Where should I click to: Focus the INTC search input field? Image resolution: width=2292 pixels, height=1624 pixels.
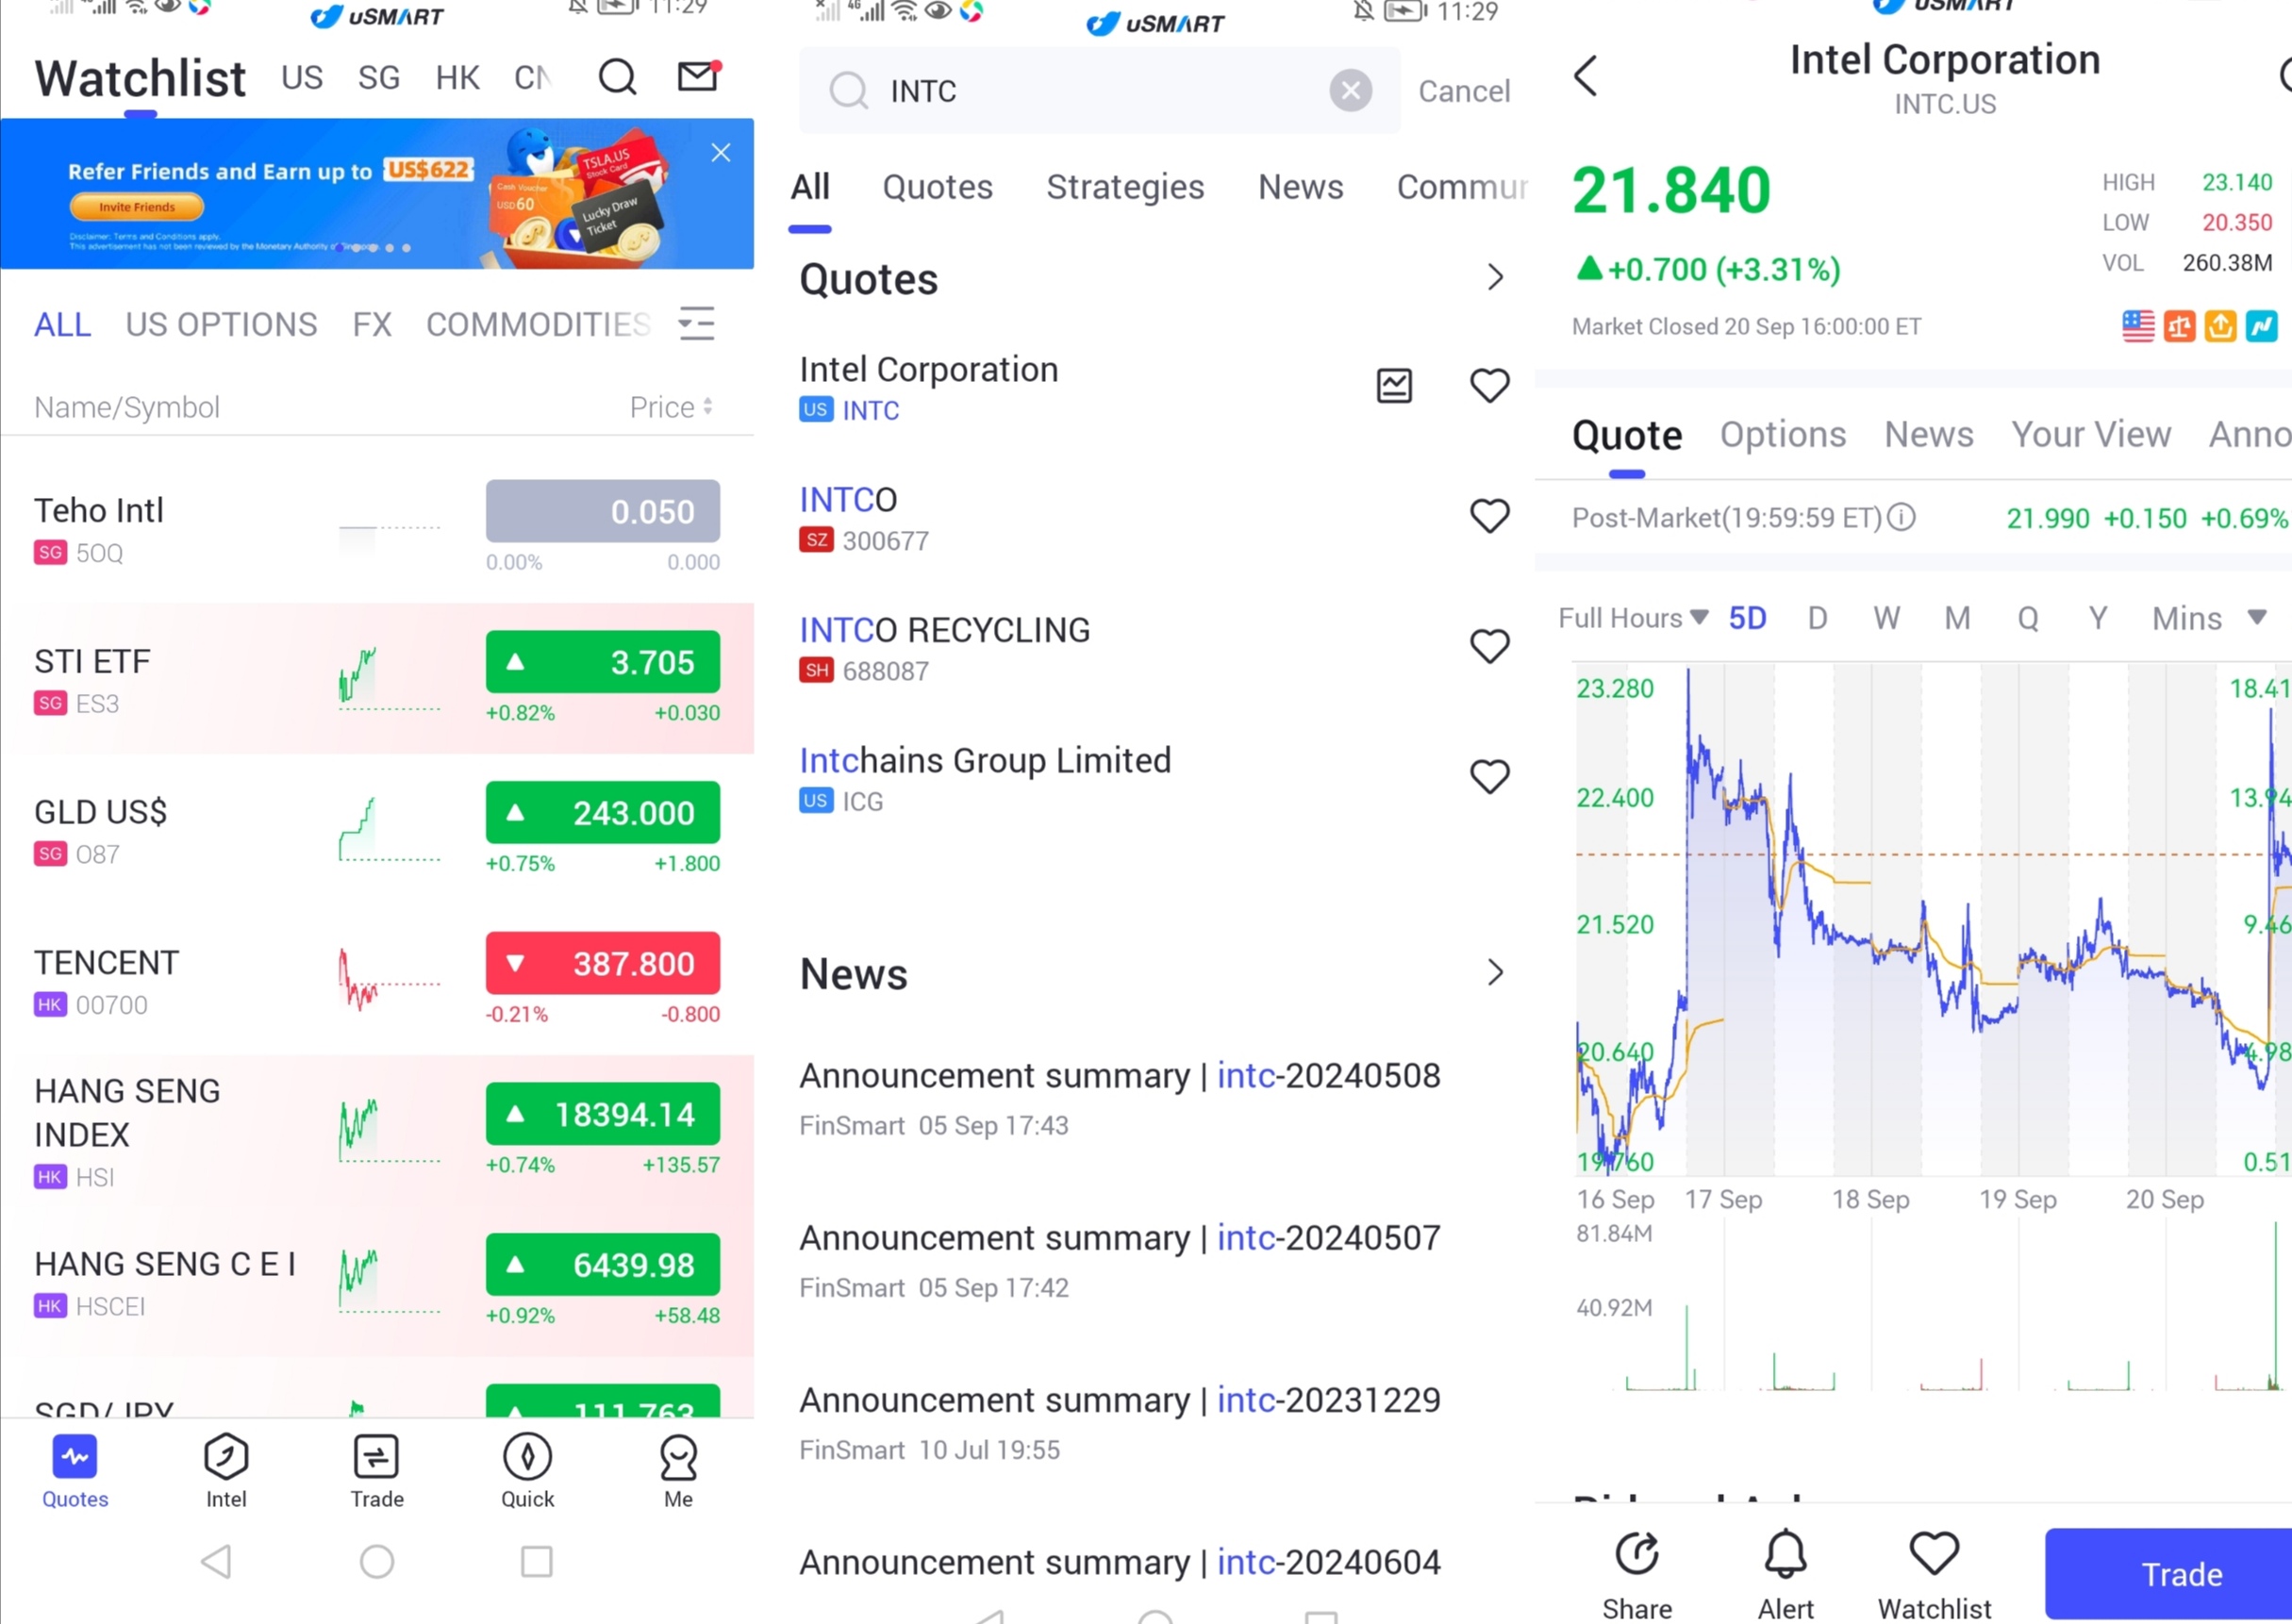coord(1100,91)
